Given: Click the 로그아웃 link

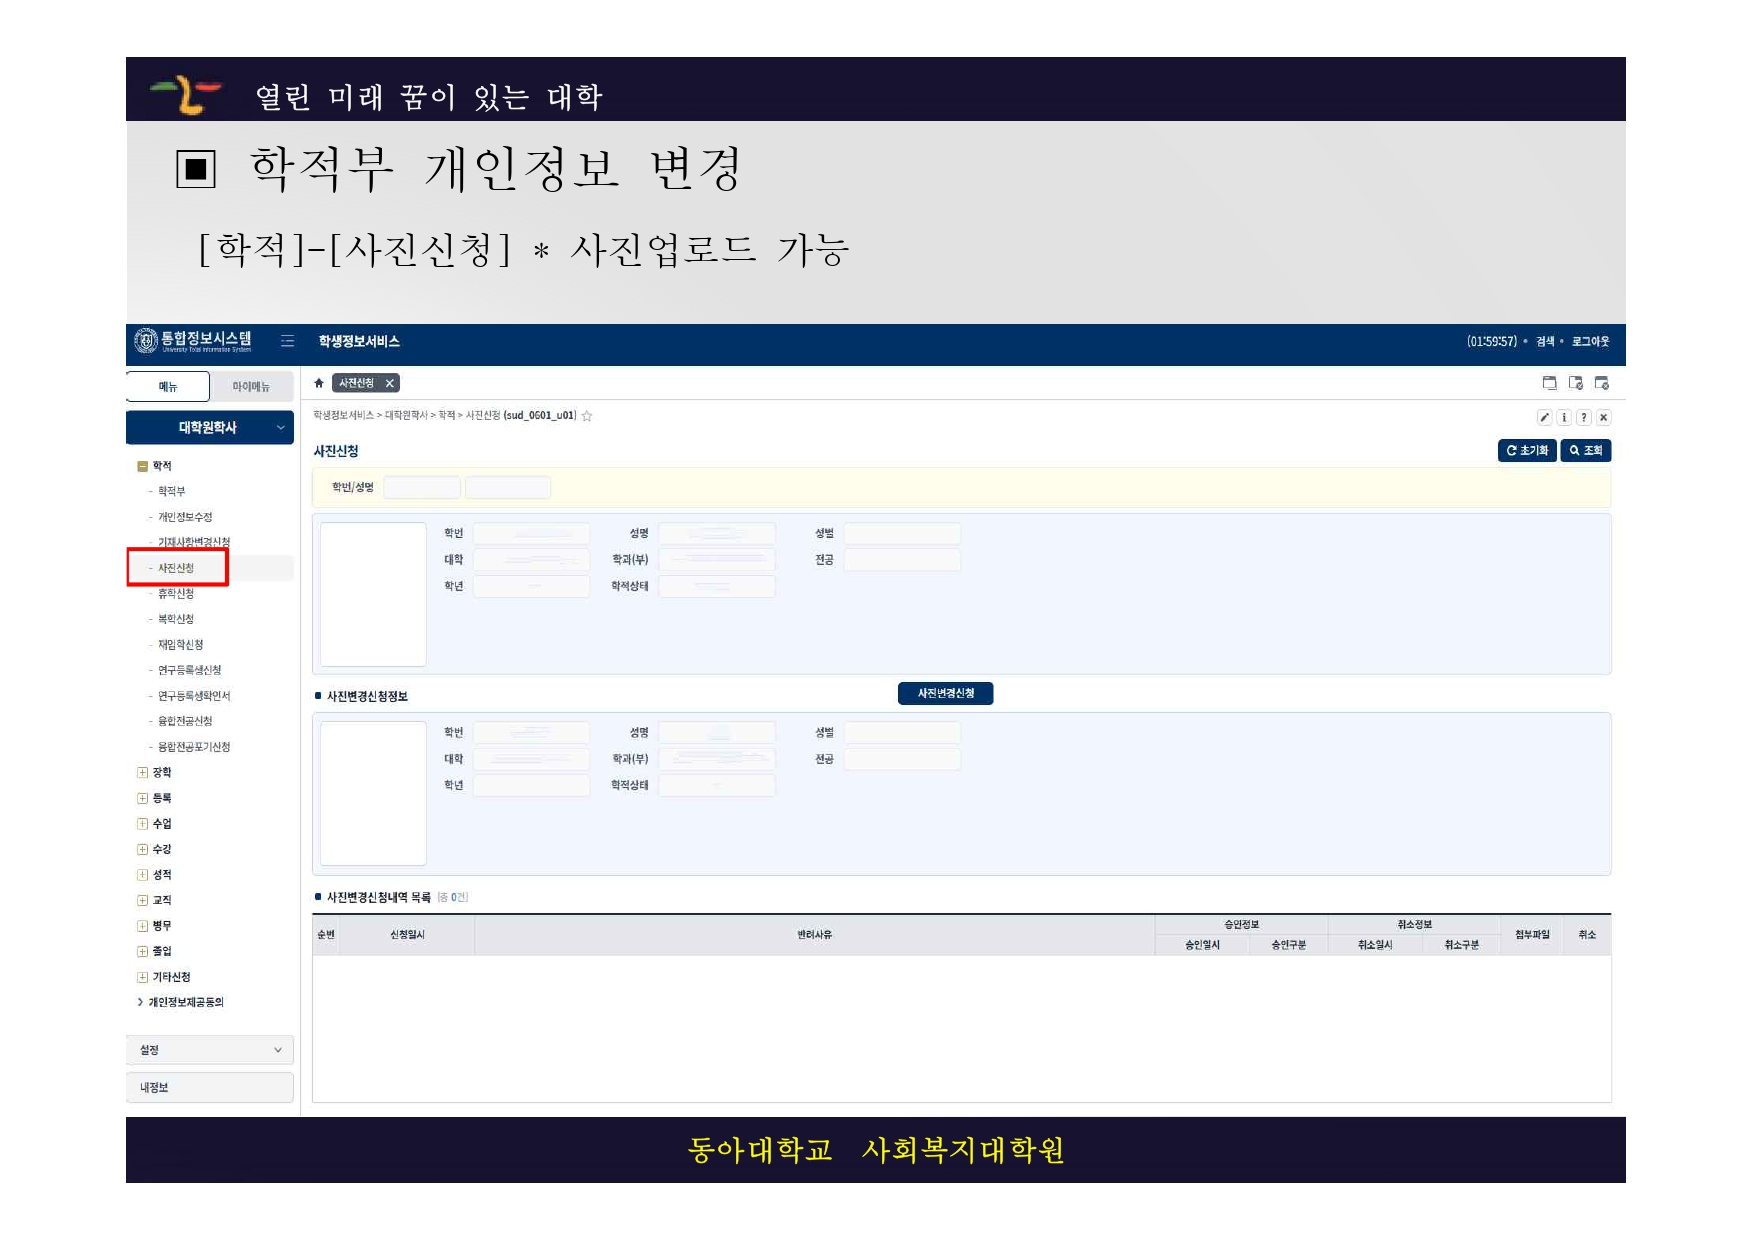Looking at the screenshot, I should (1590, 342).
